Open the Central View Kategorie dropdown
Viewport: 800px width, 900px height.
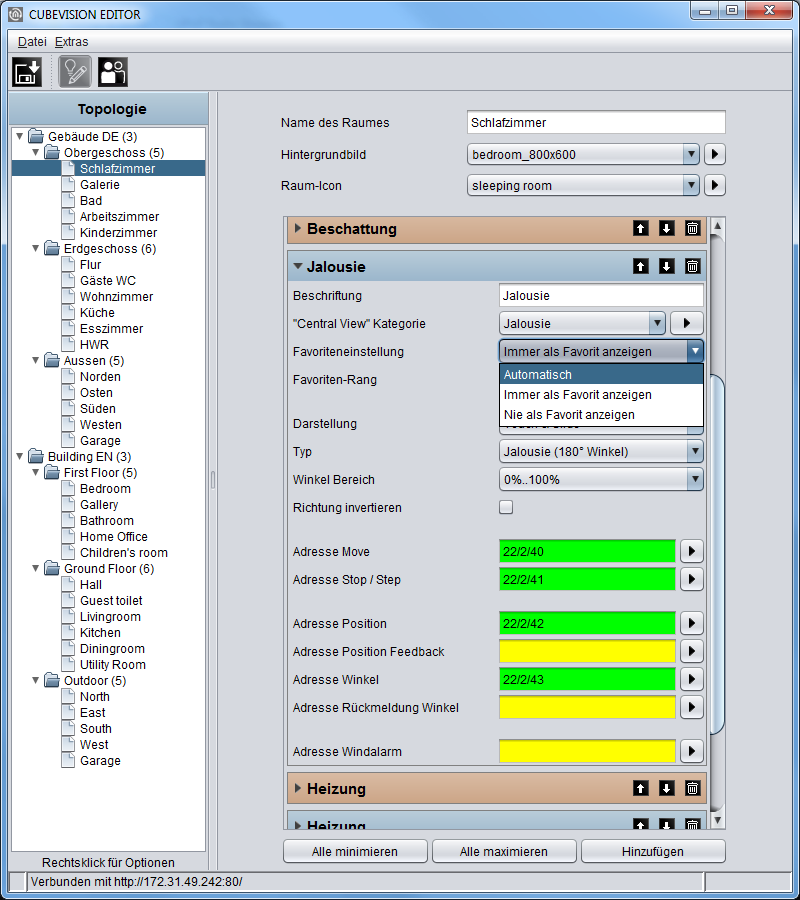(657, 323)
